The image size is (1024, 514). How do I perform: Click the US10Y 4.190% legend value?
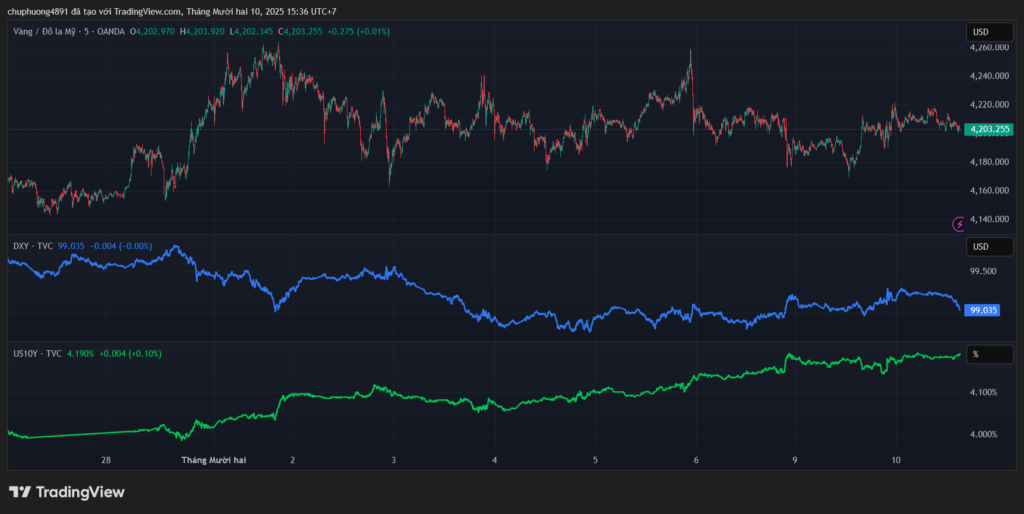click(x=82, y=353)
